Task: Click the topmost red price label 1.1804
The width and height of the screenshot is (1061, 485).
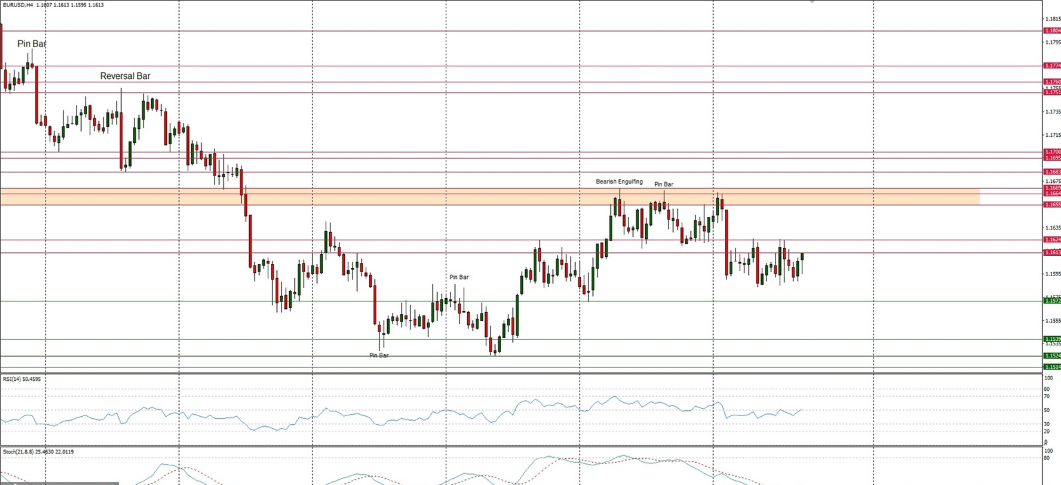Action: coord(1051,31)
